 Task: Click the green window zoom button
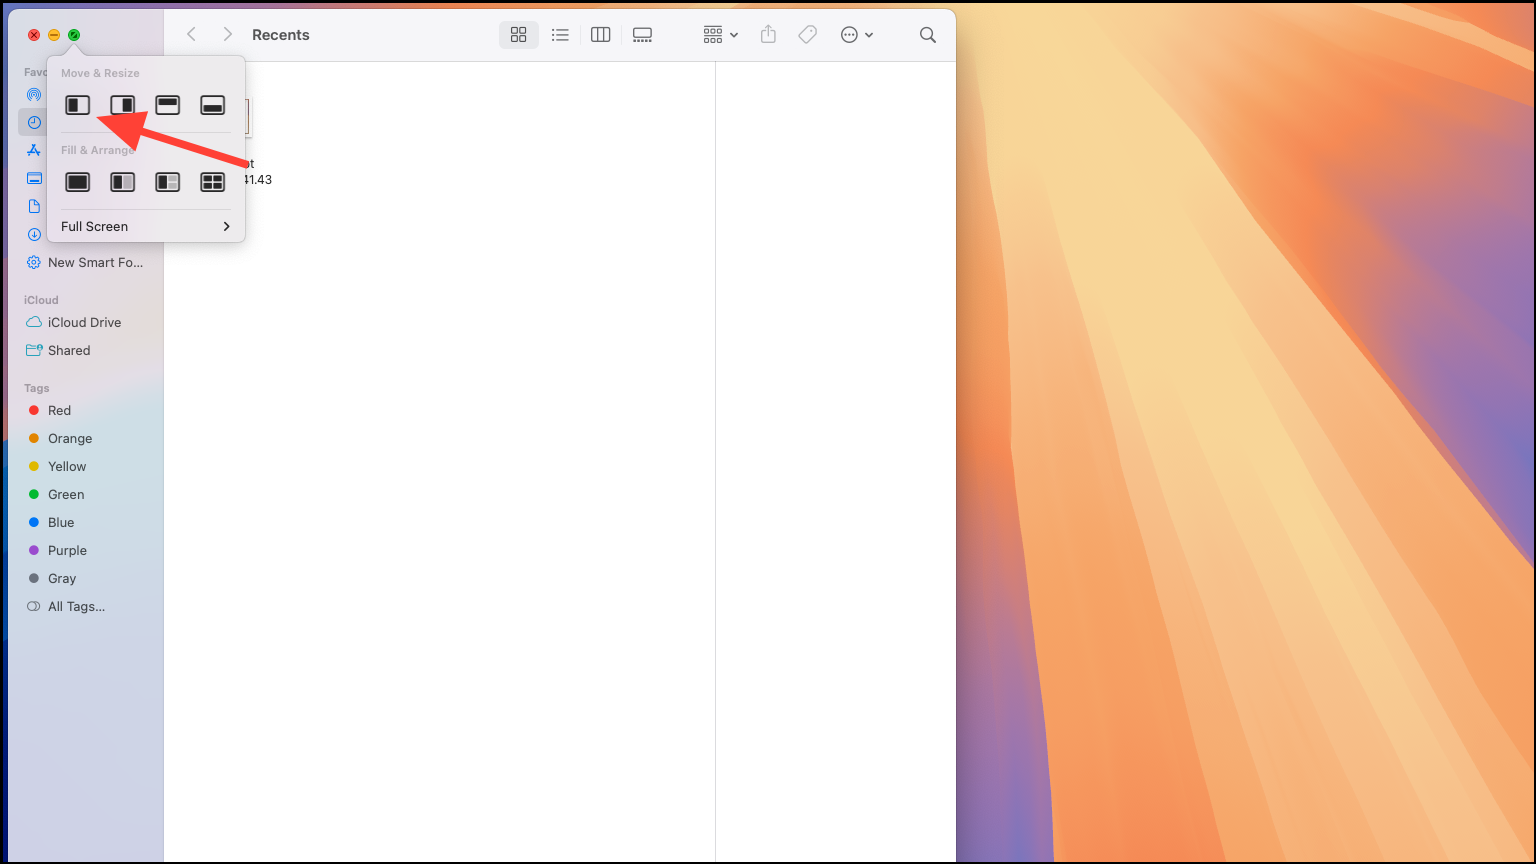click(74, 35)
